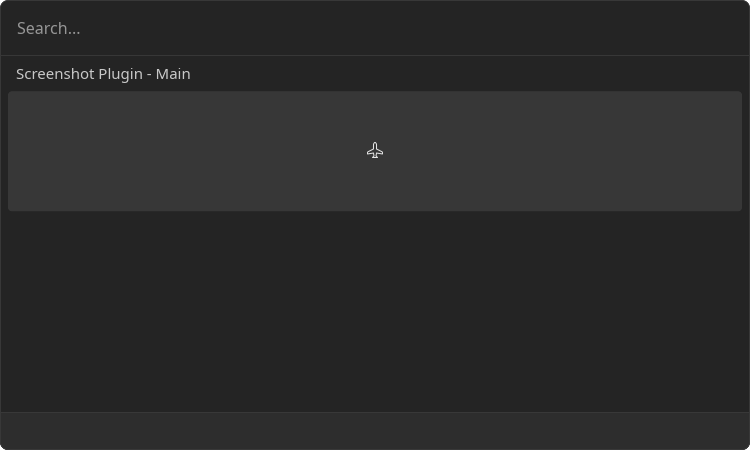750x450 pixels.
Task: Select the highlighted result row
Action: [375, 151]
